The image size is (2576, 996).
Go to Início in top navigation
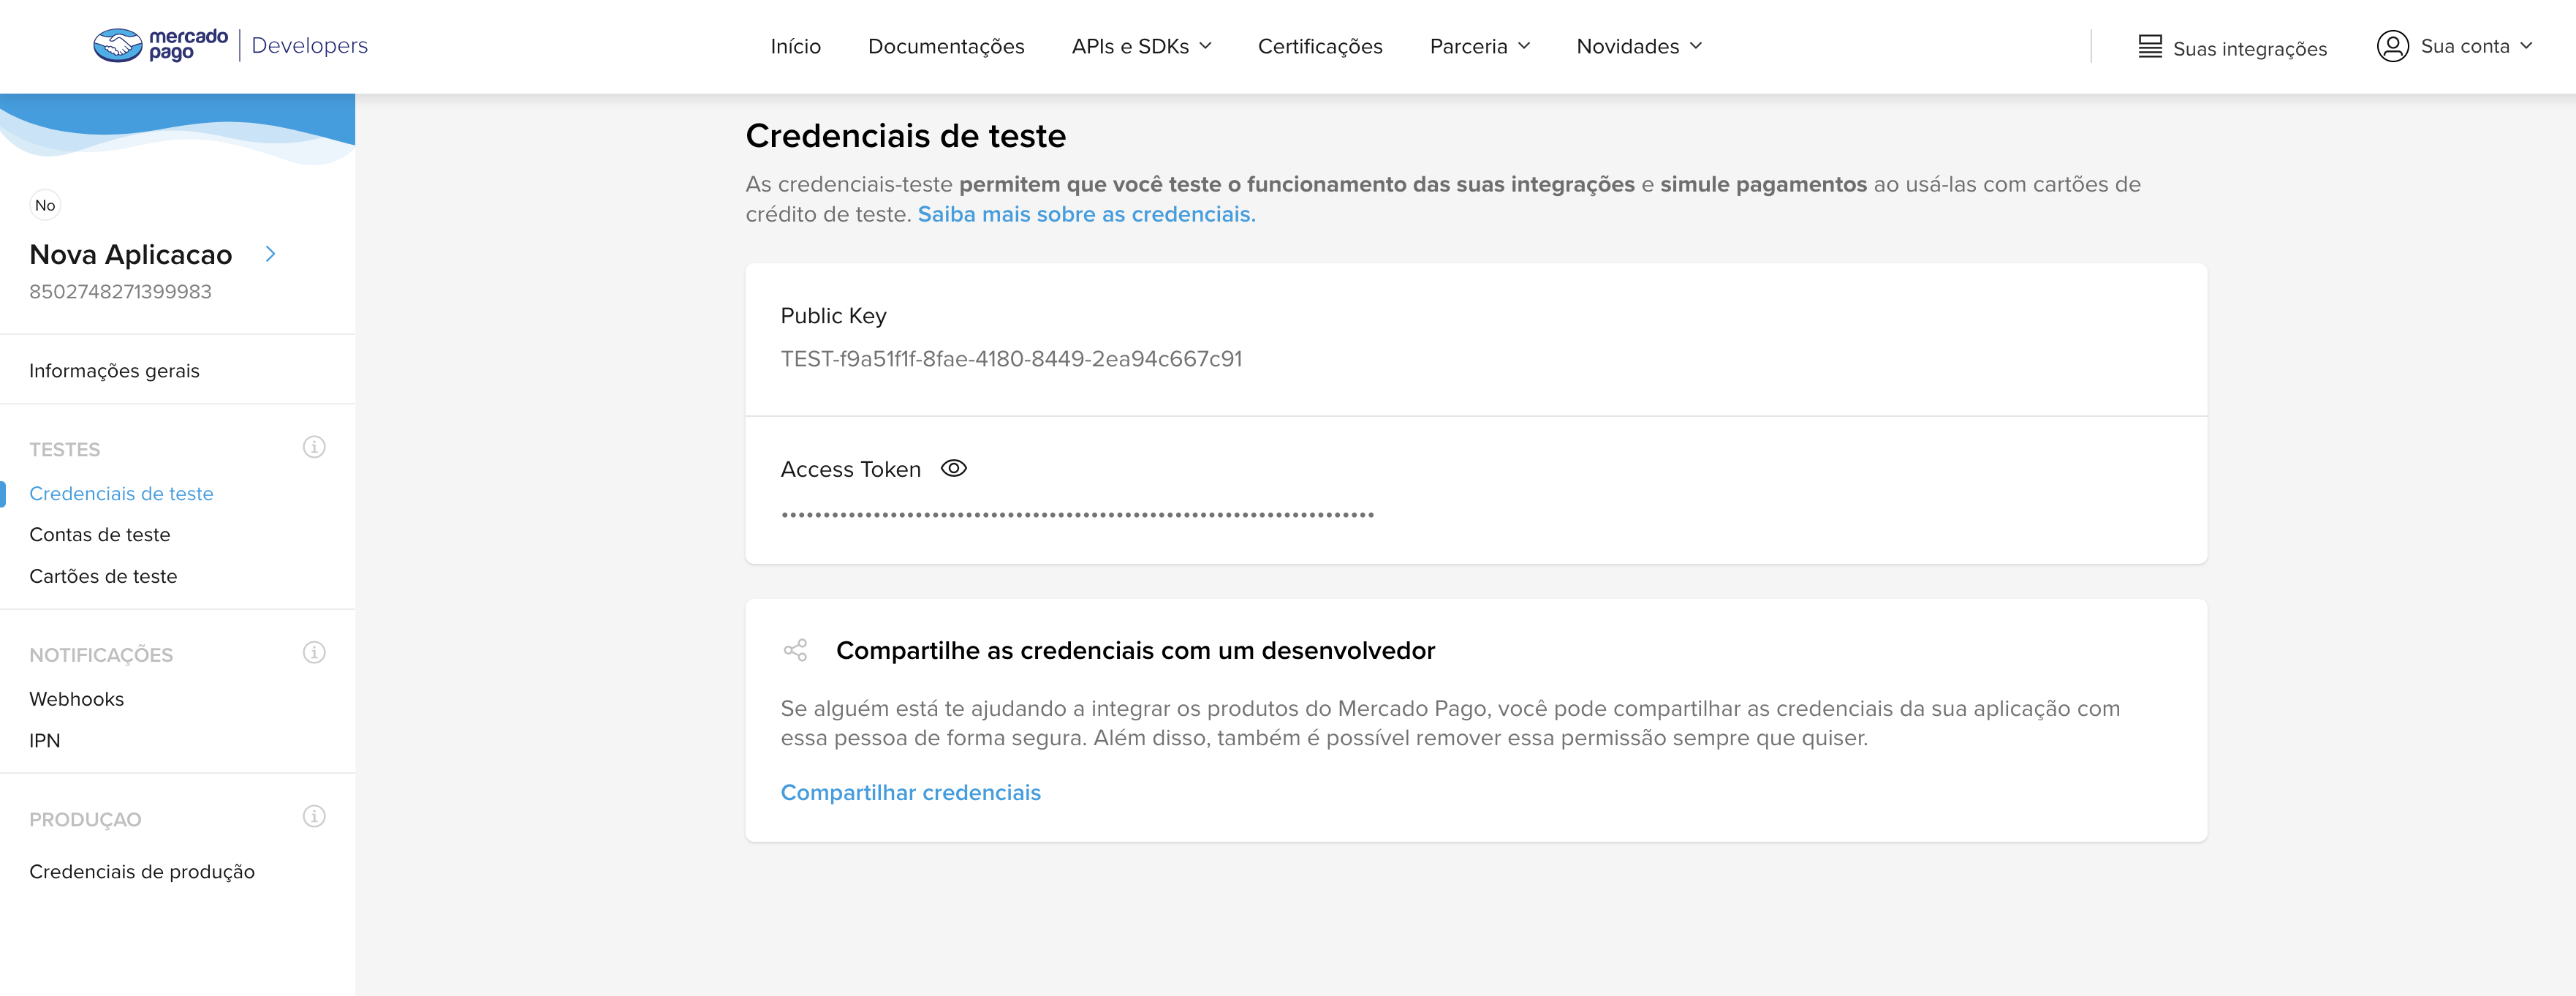(796, 46)
